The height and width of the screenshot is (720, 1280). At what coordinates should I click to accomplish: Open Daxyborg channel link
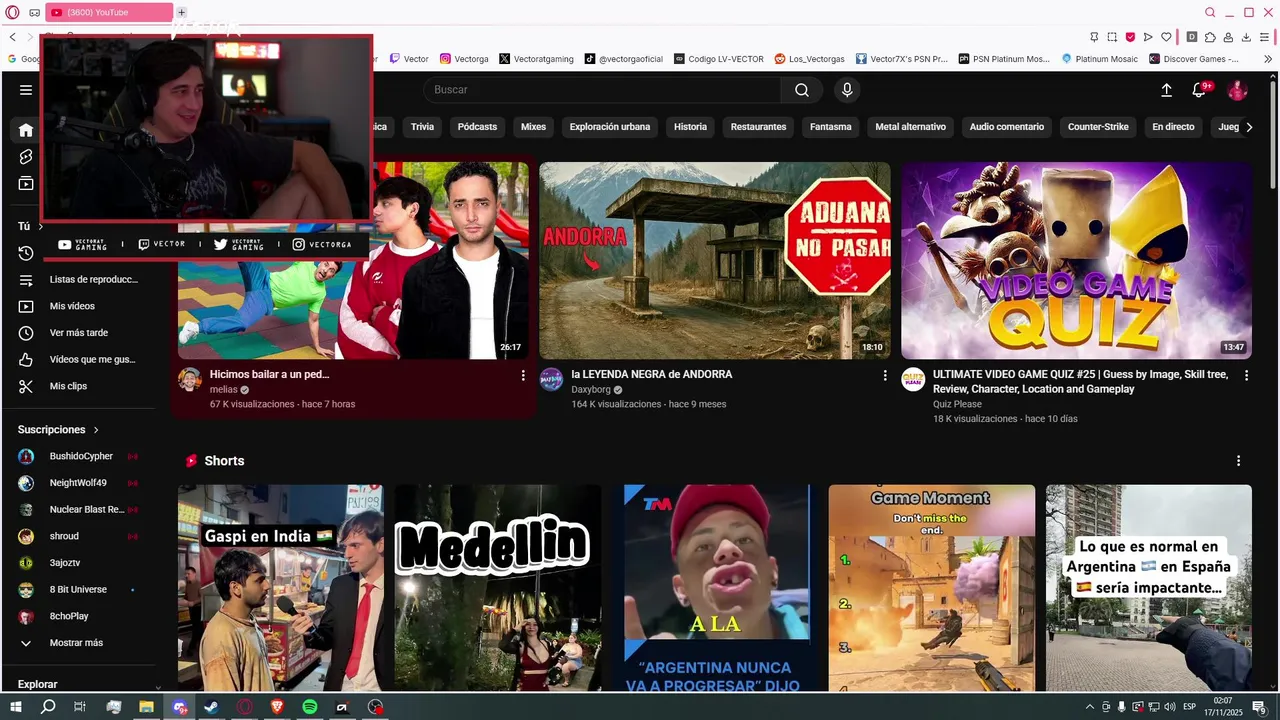[x=590, y=389]
